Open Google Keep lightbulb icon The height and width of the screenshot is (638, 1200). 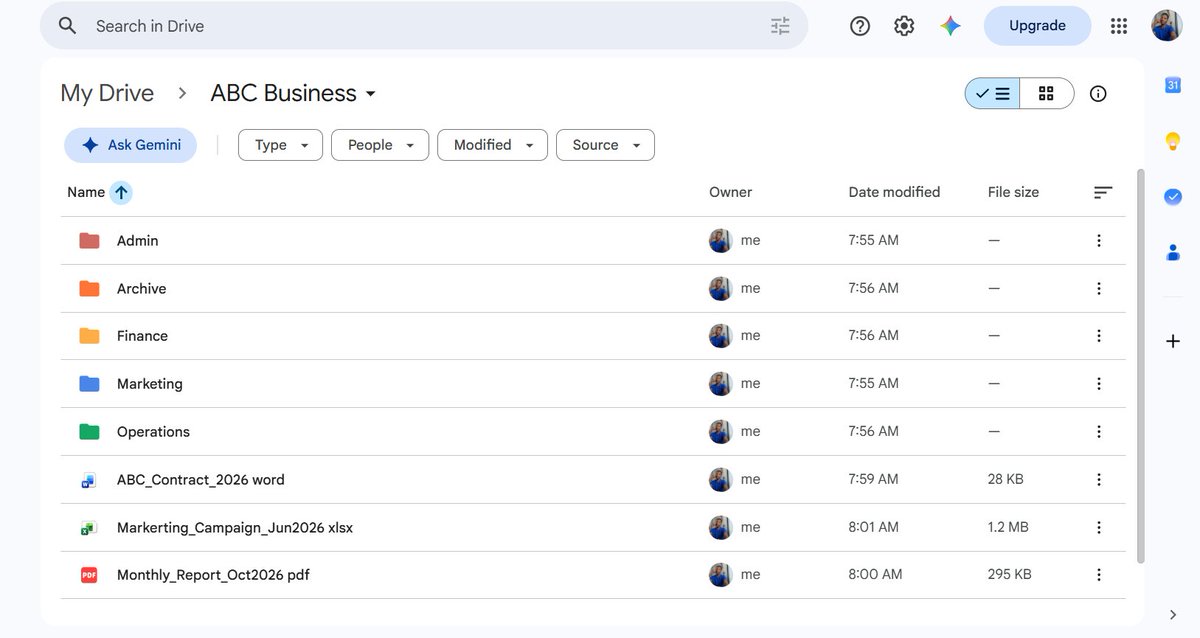pyautogui.click(x=1173, y=141)
